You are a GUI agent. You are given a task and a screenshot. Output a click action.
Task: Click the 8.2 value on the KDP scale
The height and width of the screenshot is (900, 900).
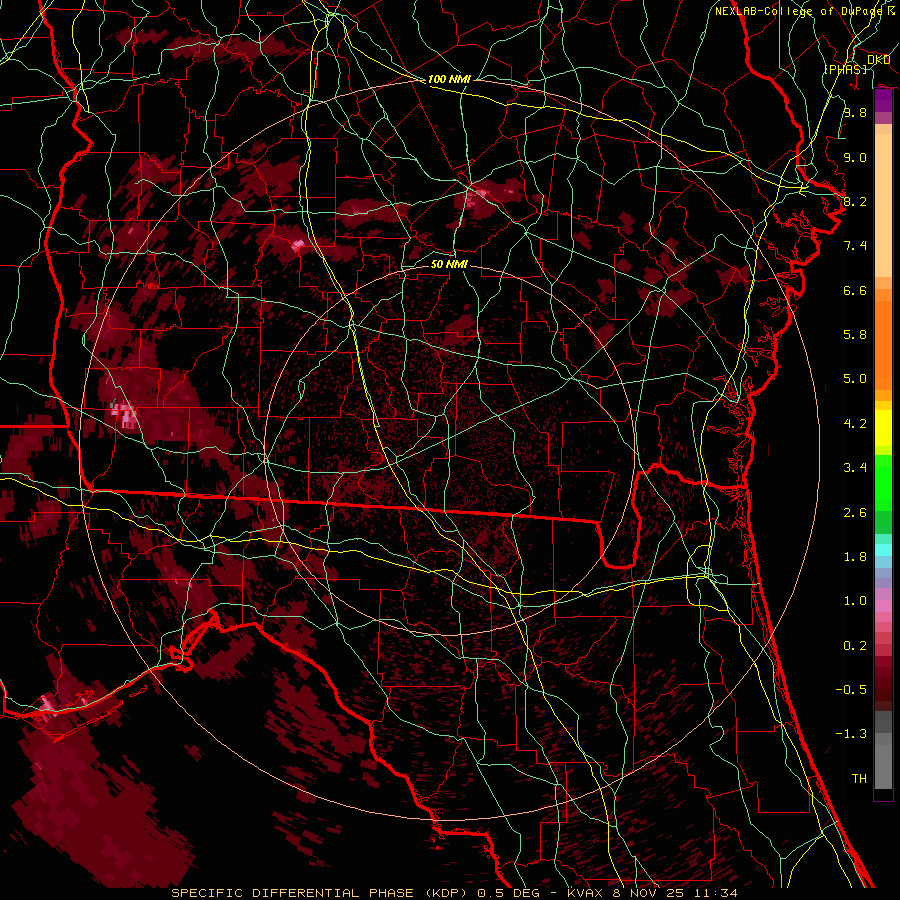855,201
